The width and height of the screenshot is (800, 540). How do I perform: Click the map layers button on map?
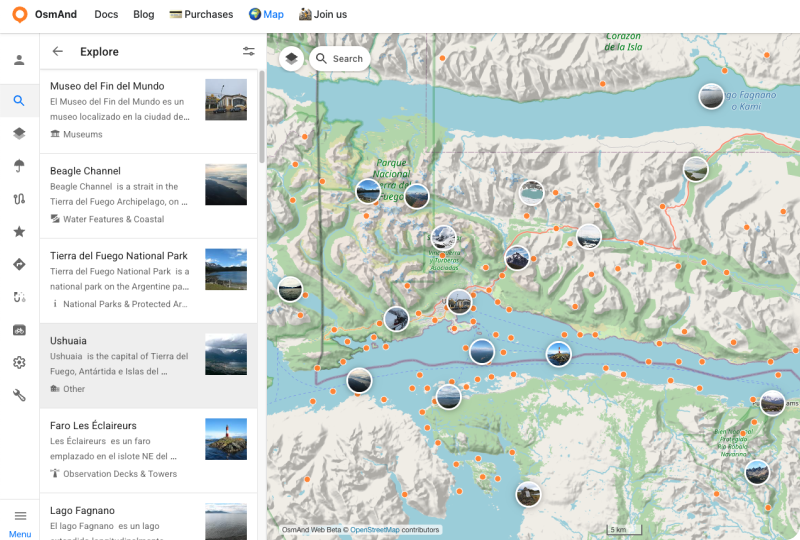coord(291,59)
